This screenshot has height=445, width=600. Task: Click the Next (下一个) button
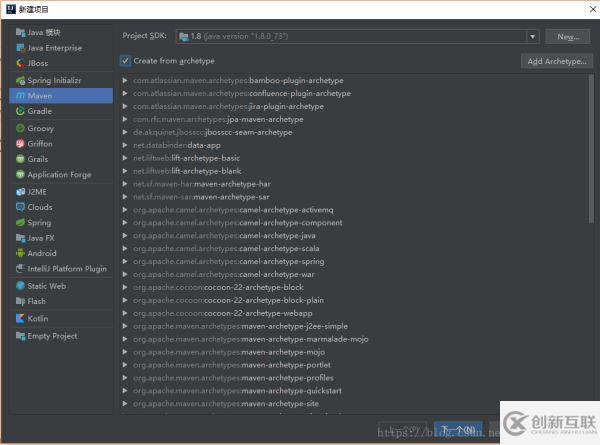pyautogui.click(x=458, y=430)
